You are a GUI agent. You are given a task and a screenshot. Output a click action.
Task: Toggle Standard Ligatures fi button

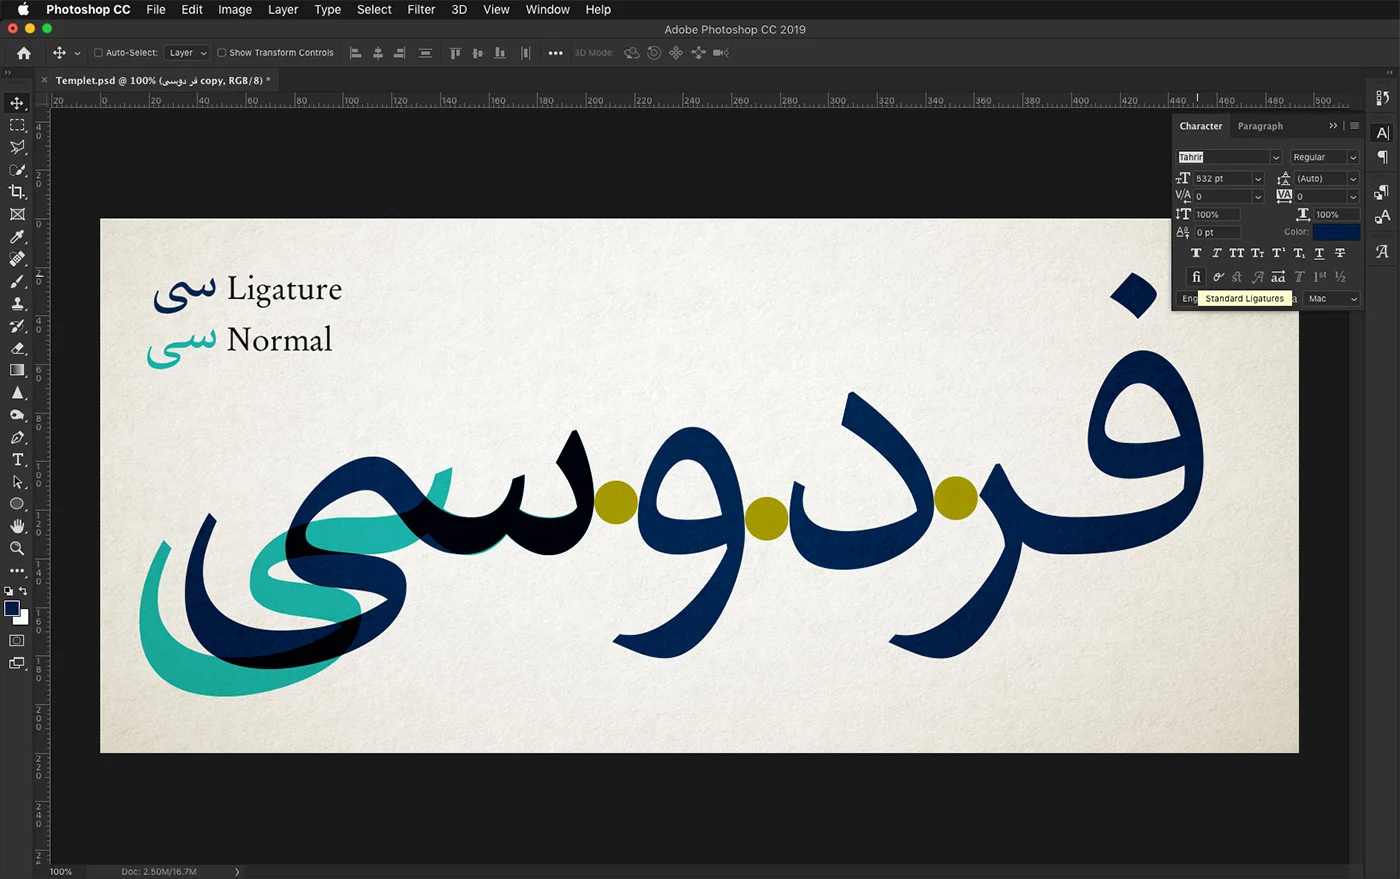click(1196, 277)
